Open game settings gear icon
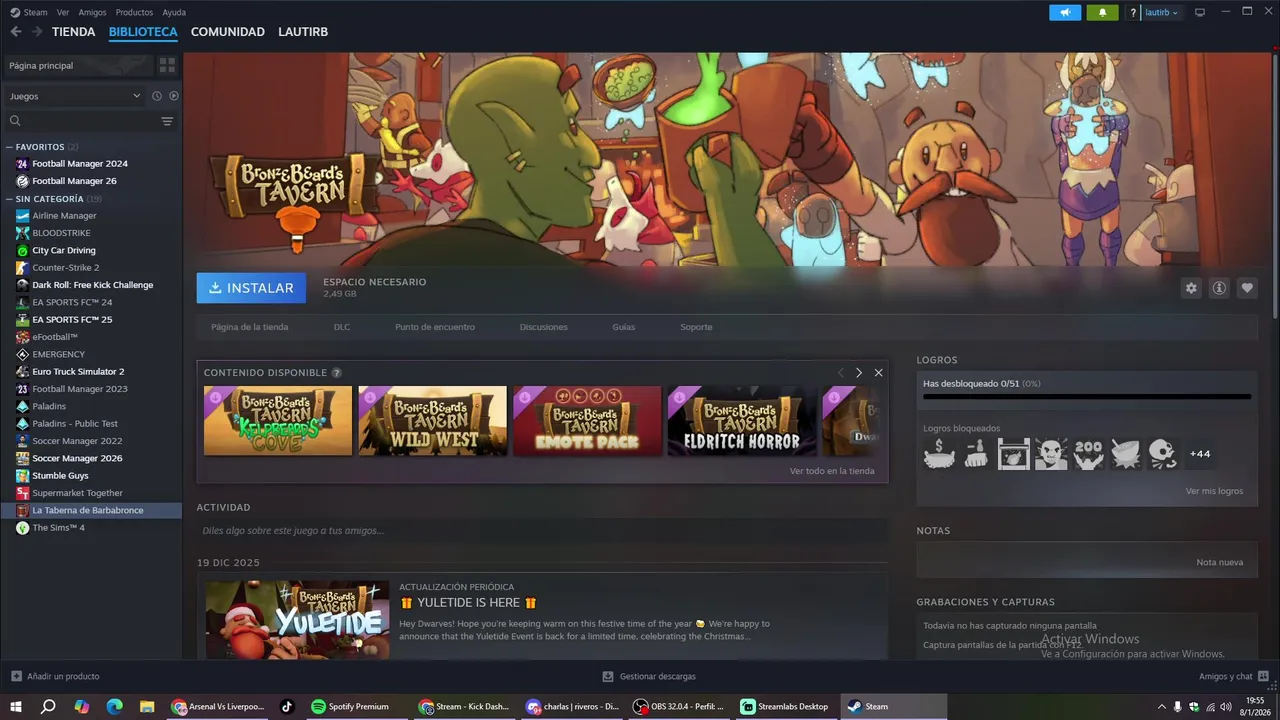 pos(1191,288)
